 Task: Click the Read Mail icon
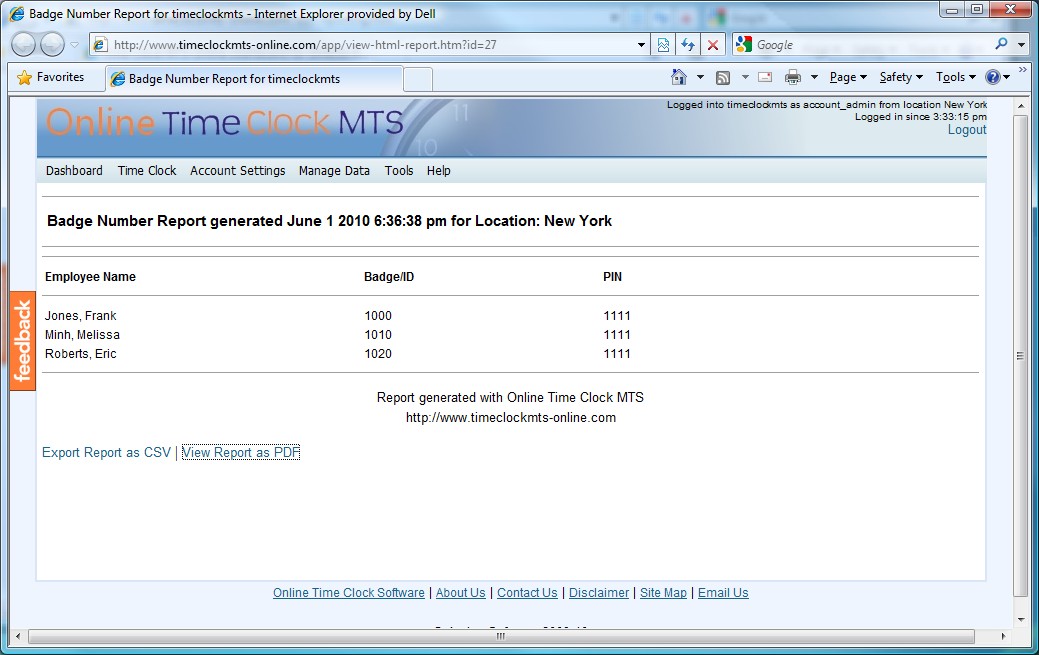(x=765, y=78)
